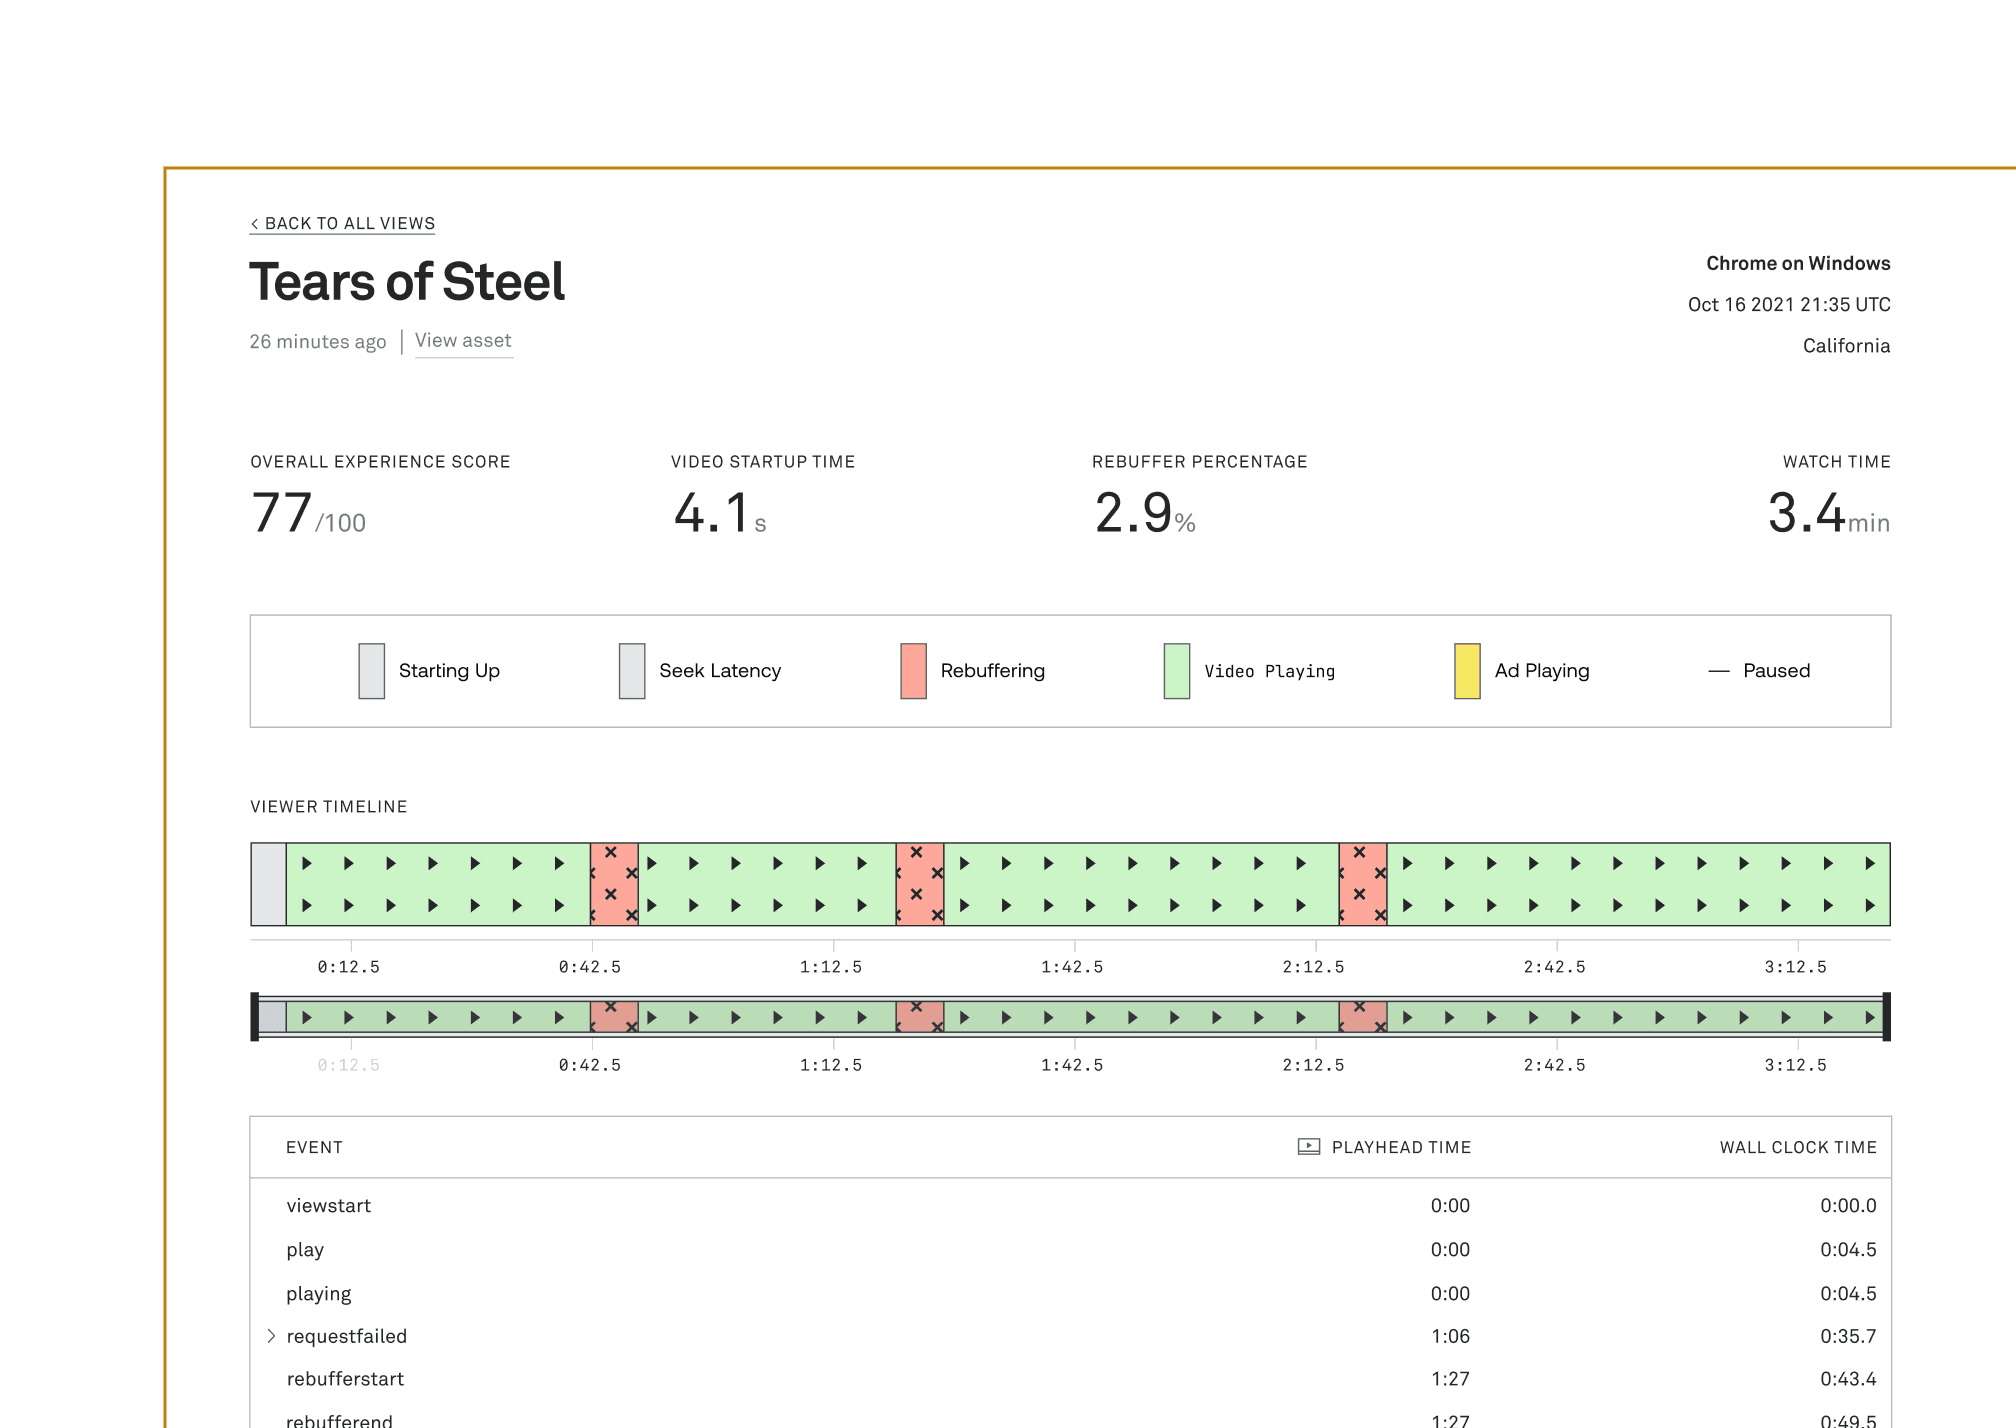Select the viewstart event row

click(x=328, y=1206)
